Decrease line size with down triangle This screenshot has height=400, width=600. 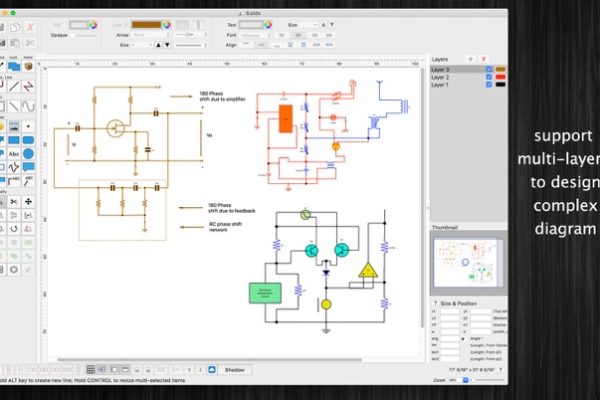click(x=167, y=45)
